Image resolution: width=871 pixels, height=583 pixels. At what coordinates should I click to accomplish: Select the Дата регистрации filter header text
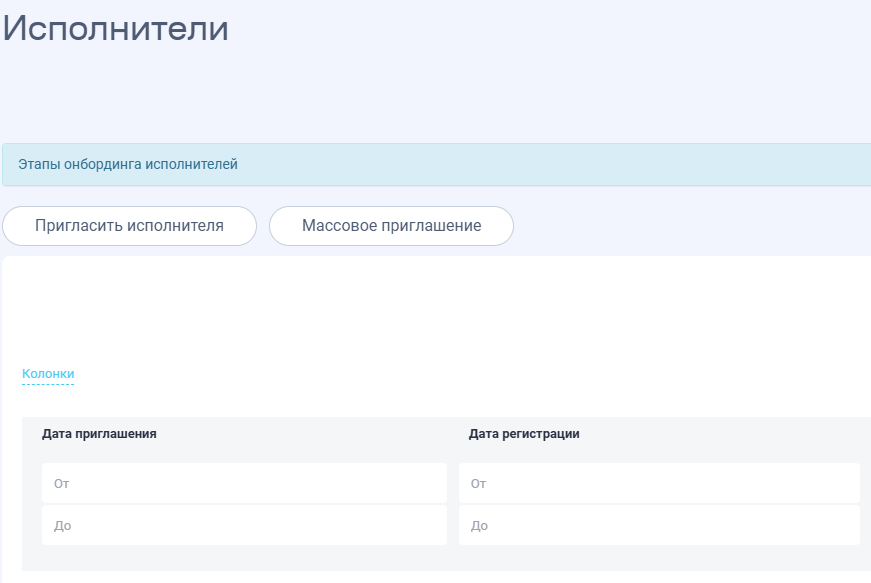click(524, 434)
